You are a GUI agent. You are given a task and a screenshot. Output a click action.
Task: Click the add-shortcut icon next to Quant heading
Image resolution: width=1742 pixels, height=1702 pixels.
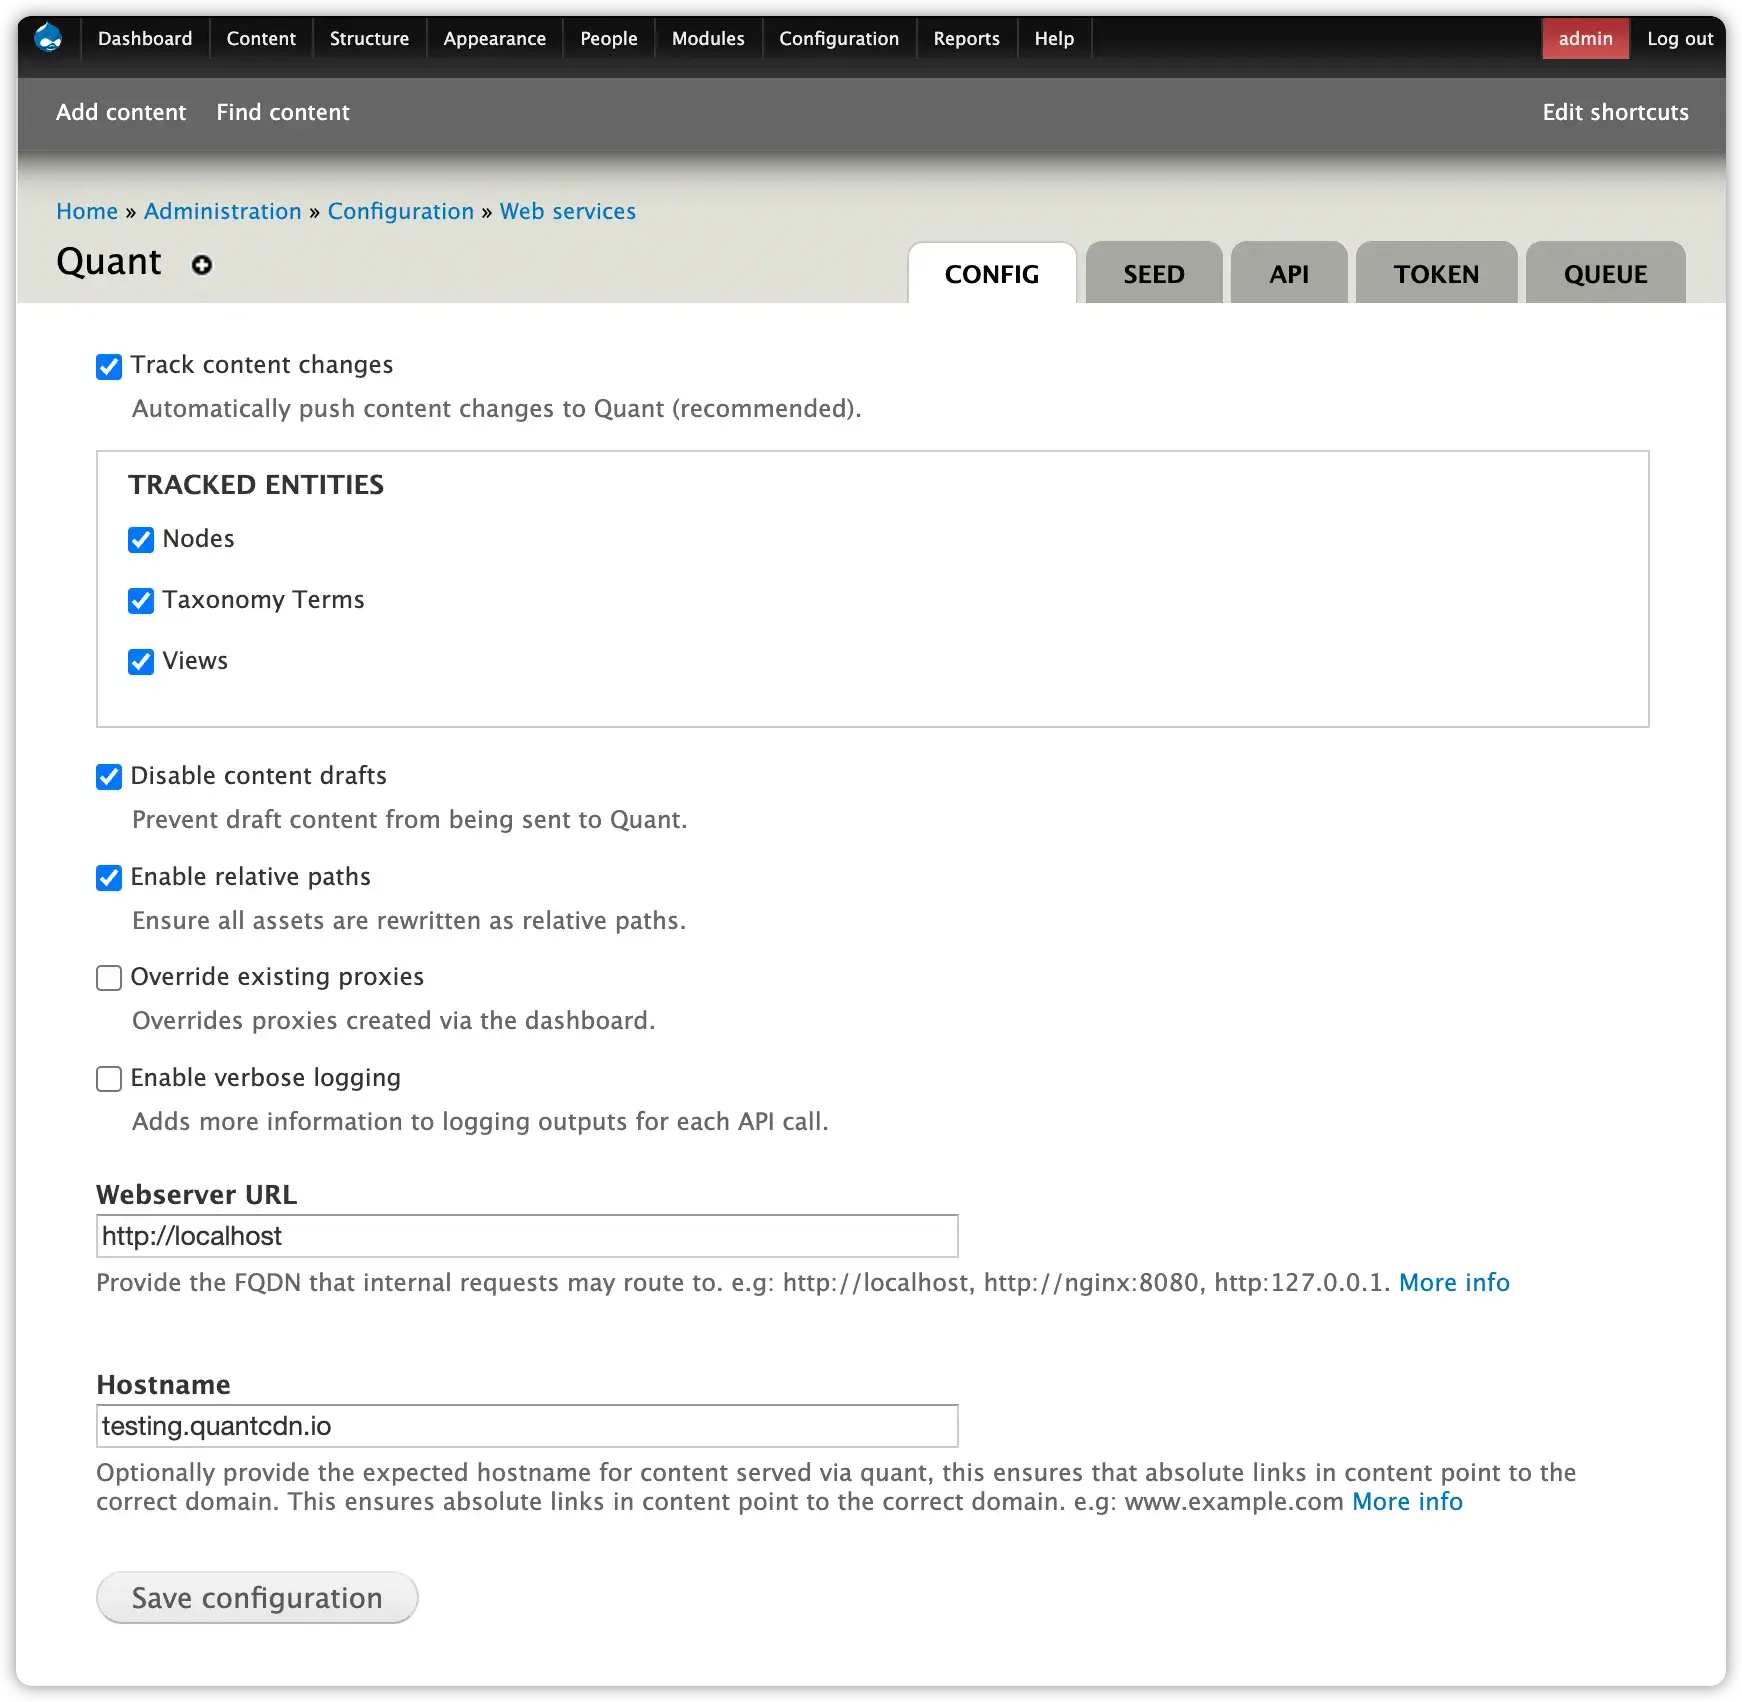click(x=201, y=265)
